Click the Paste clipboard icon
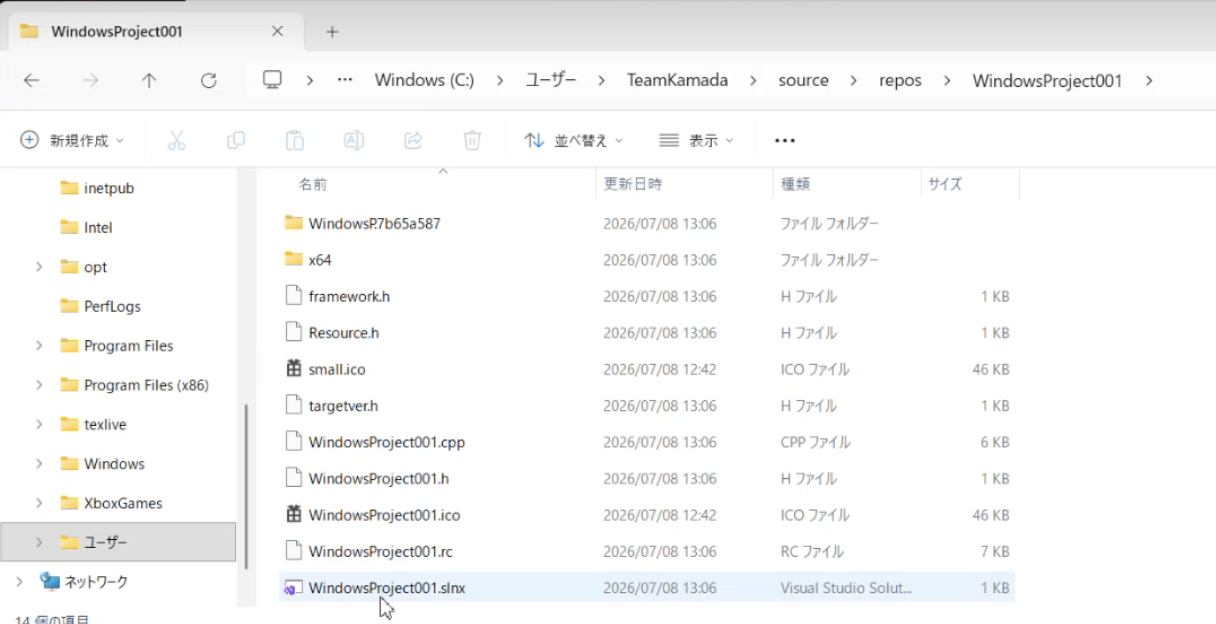The image size is (1216, 624). coord(295,141)
